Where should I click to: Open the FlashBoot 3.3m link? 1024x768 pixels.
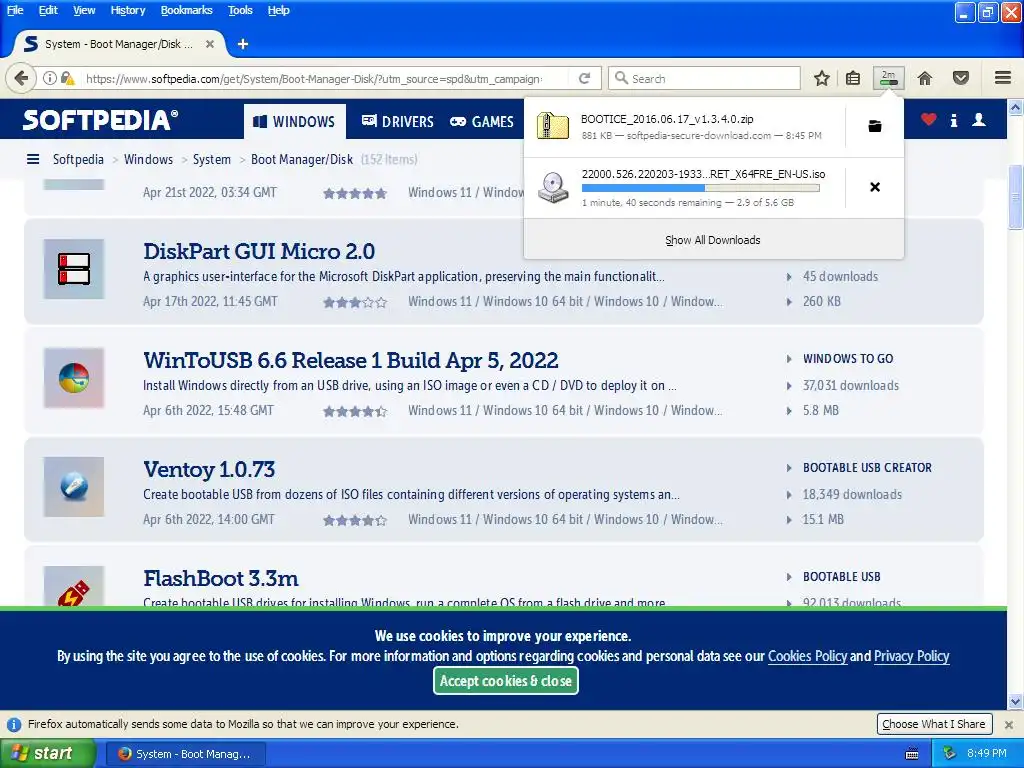pyautogui.click(x=221, y=578)
